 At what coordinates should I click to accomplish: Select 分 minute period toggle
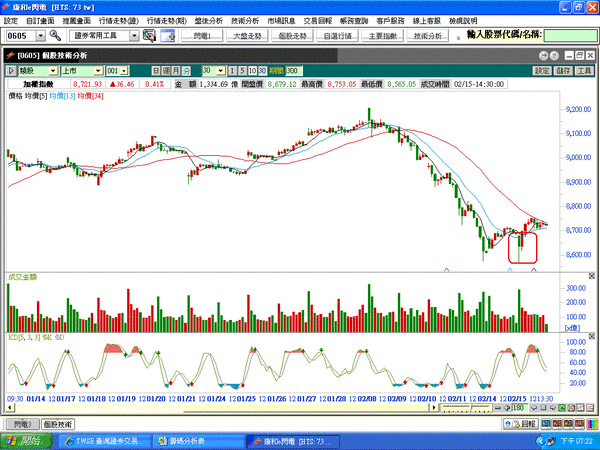coord(186,71)
